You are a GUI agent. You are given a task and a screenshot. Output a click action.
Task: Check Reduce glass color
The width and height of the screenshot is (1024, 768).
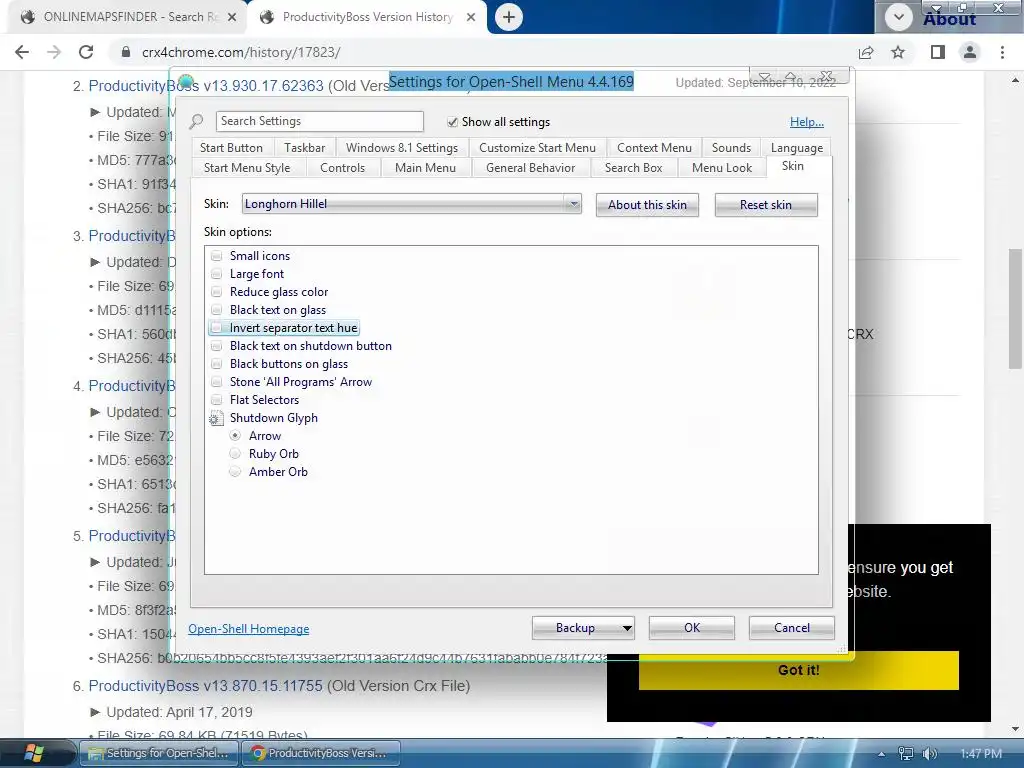point(216,292)
